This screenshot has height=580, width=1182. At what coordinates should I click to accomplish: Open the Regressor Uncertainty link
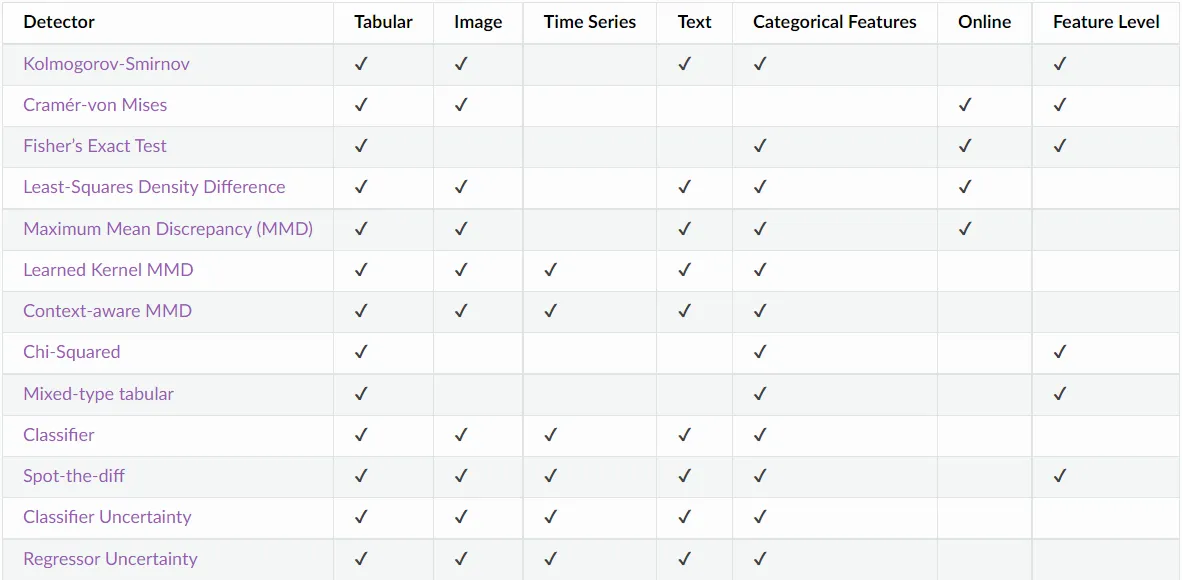click(x=110, y=559)
